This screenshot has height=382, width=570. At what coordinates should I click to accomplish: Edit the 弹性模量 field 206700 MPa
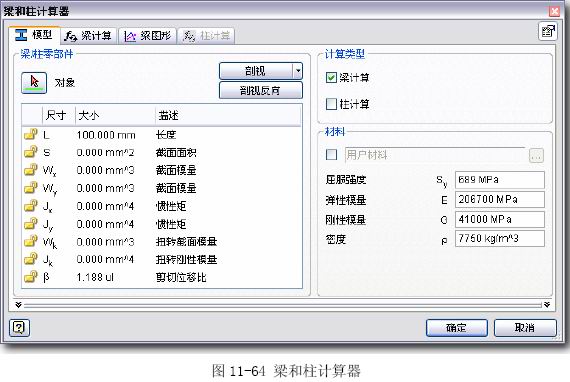(500, 200)
